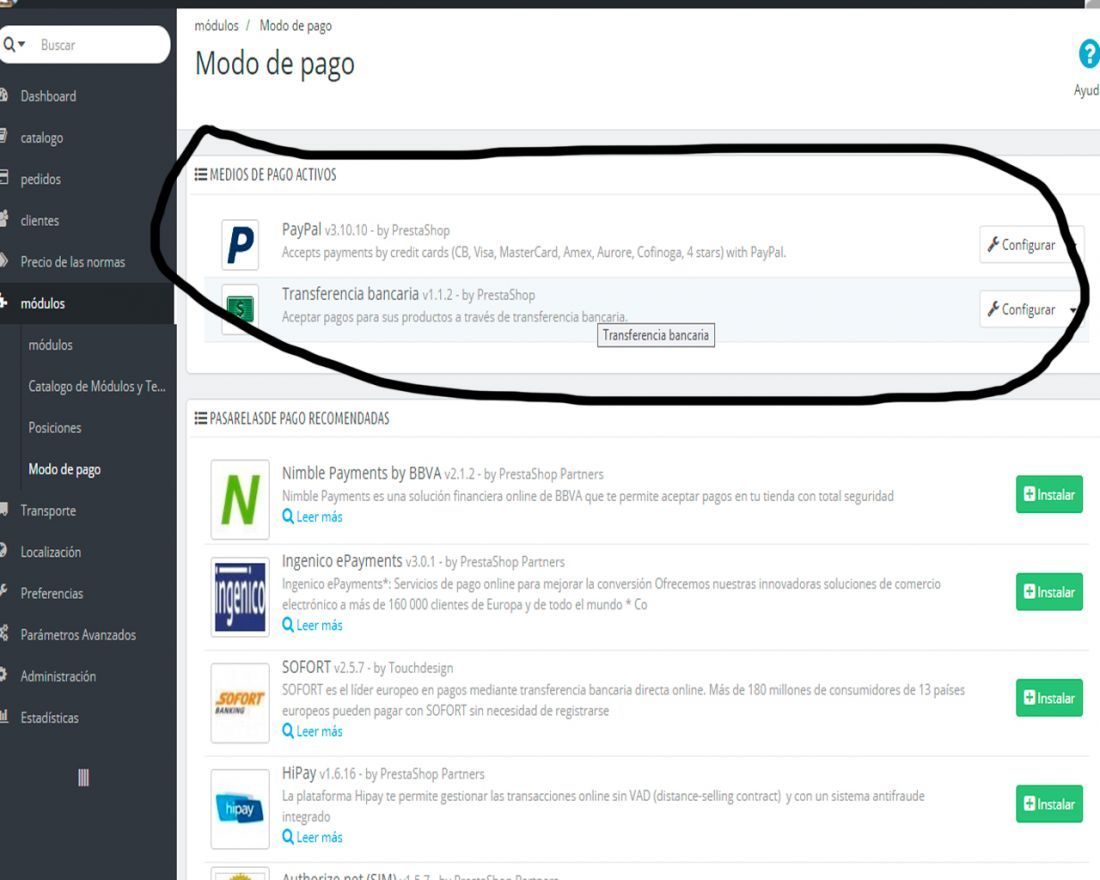Viewport: 1100px width, 880px height.
Task: Click the Ingenico ePayments logo
Action: [240, 597]
